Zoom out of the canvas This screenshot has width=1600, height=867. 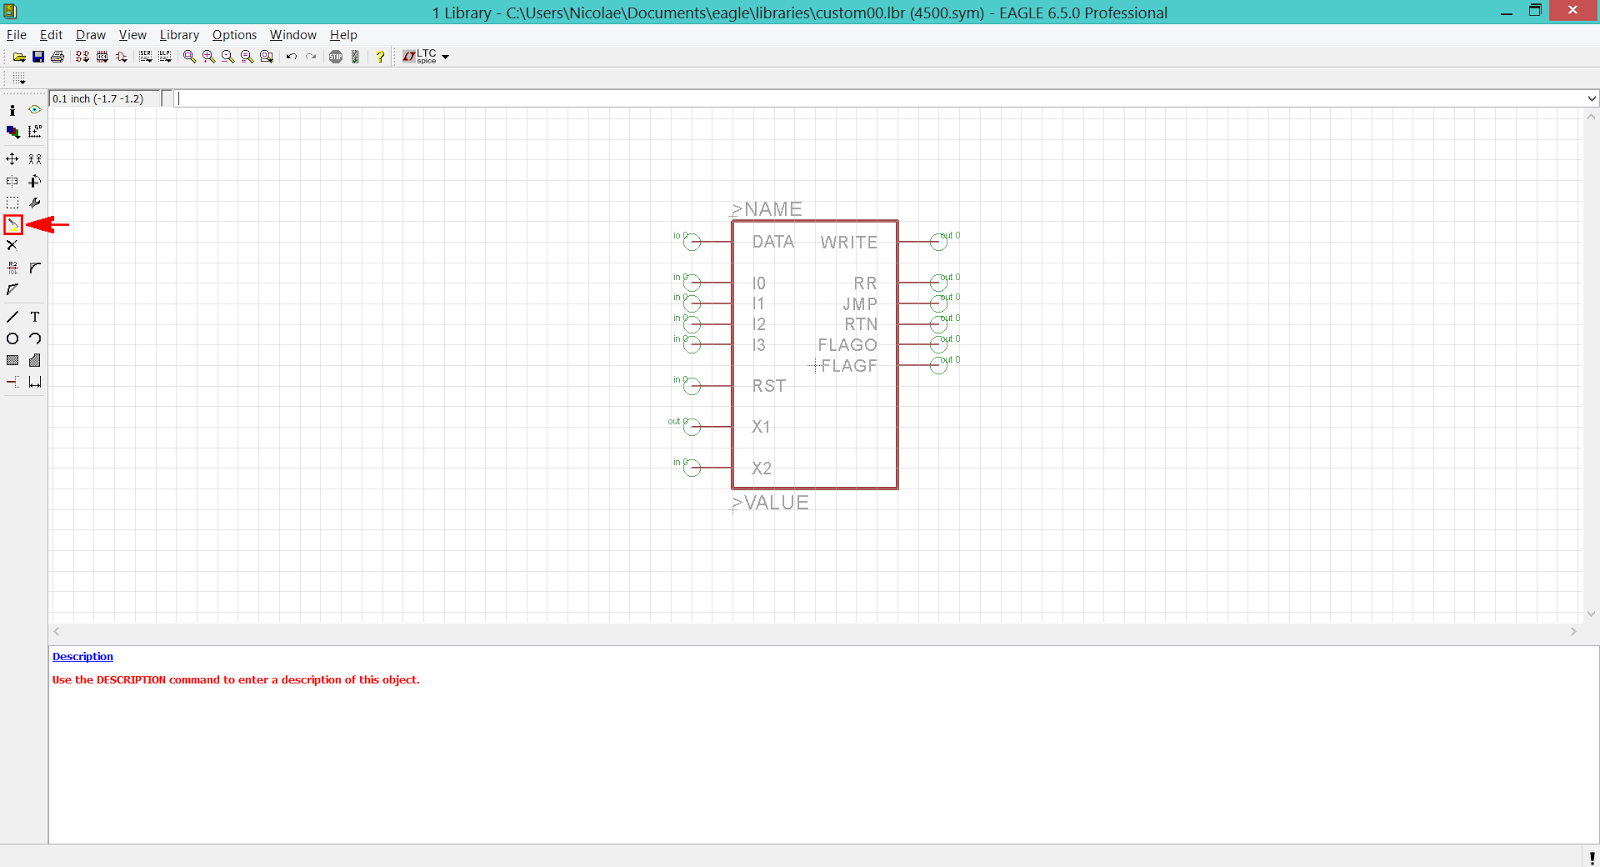pos(227,57)
